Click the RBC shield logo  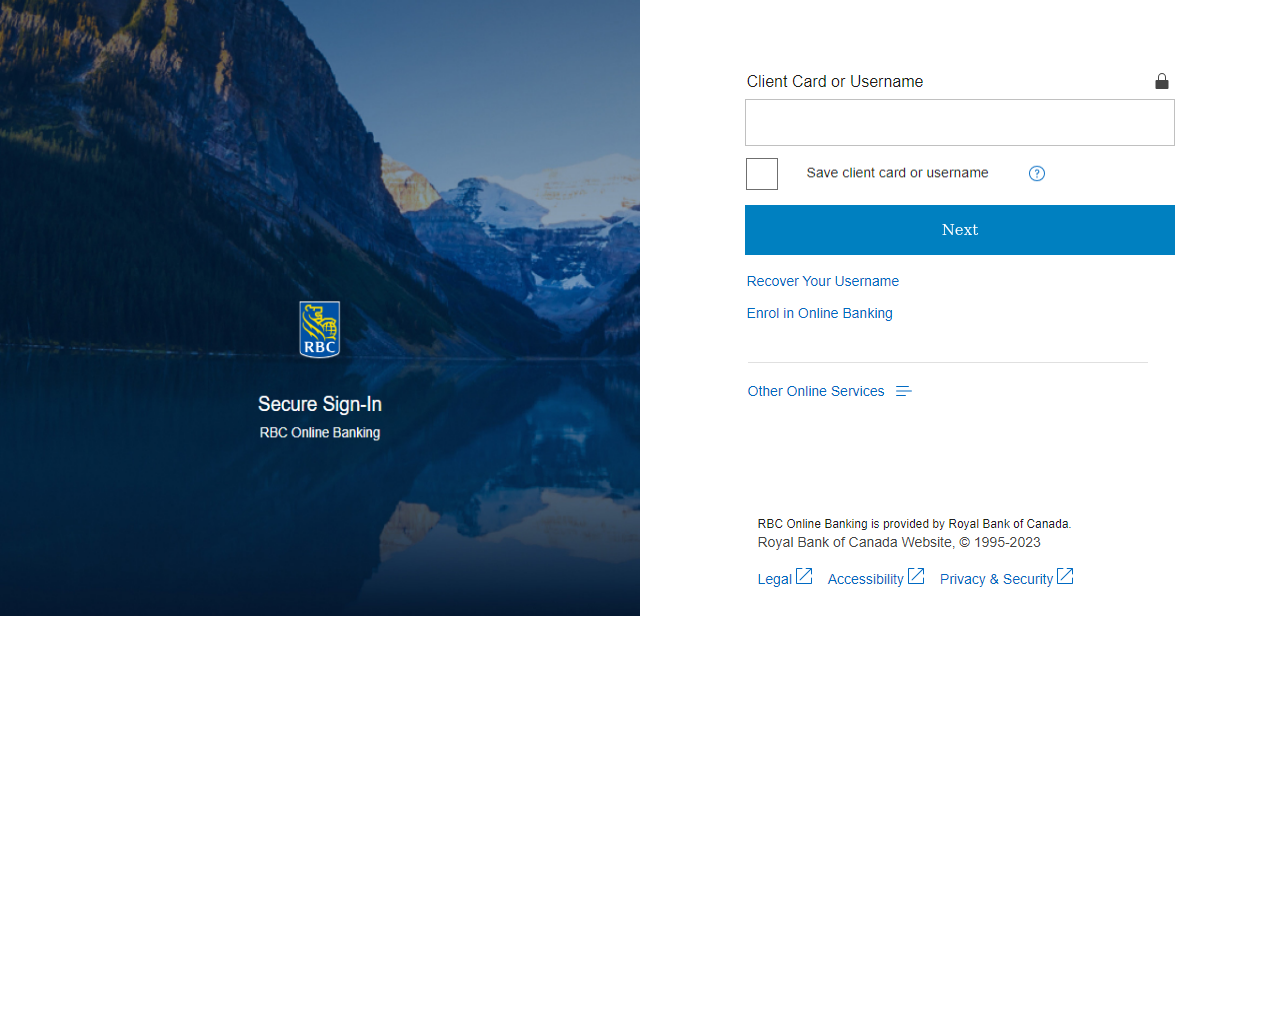click(320, 329)
